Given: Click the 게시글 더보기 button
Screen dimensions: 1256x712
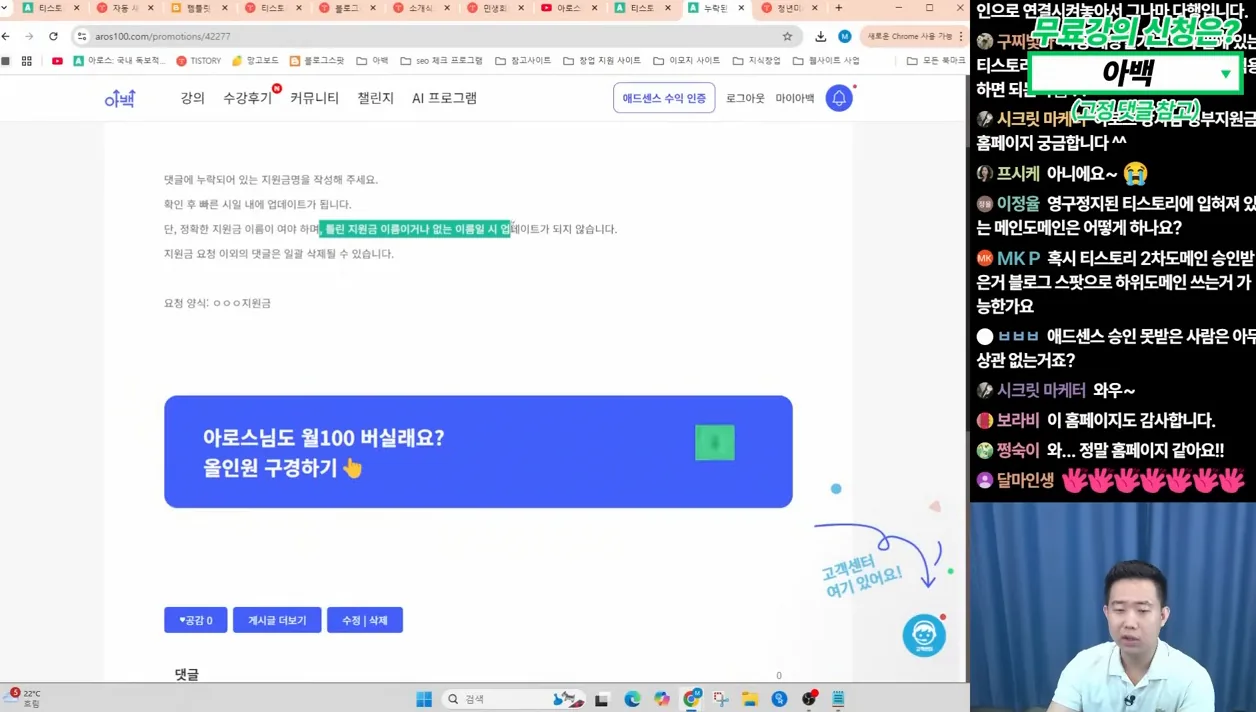Looking at the screenshot, I should 277,620.
